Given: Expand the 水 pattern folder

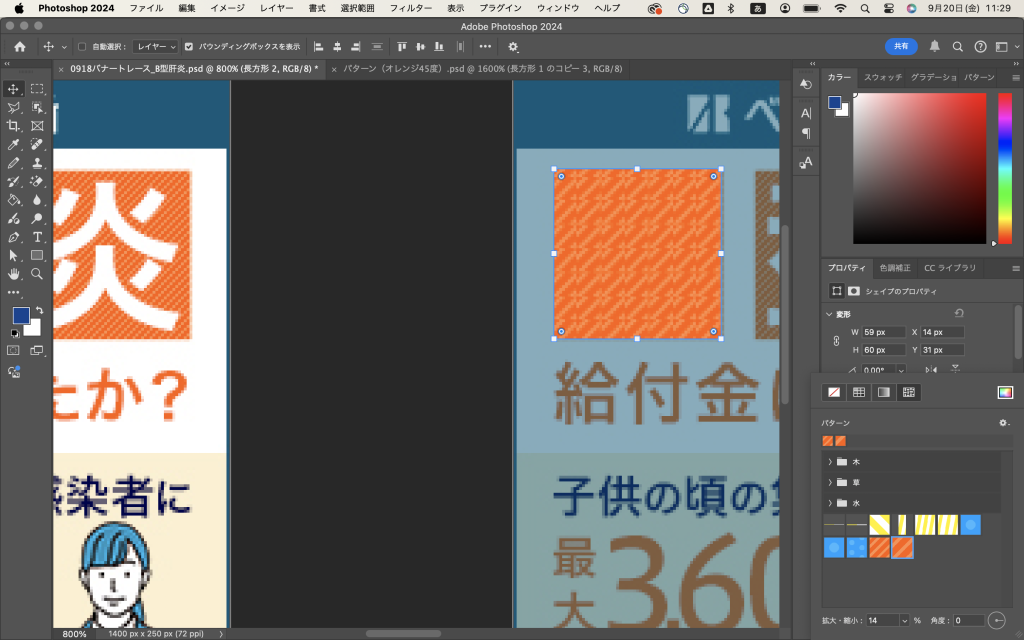Looking at the screenshot, I should click(x=830, y=503).
